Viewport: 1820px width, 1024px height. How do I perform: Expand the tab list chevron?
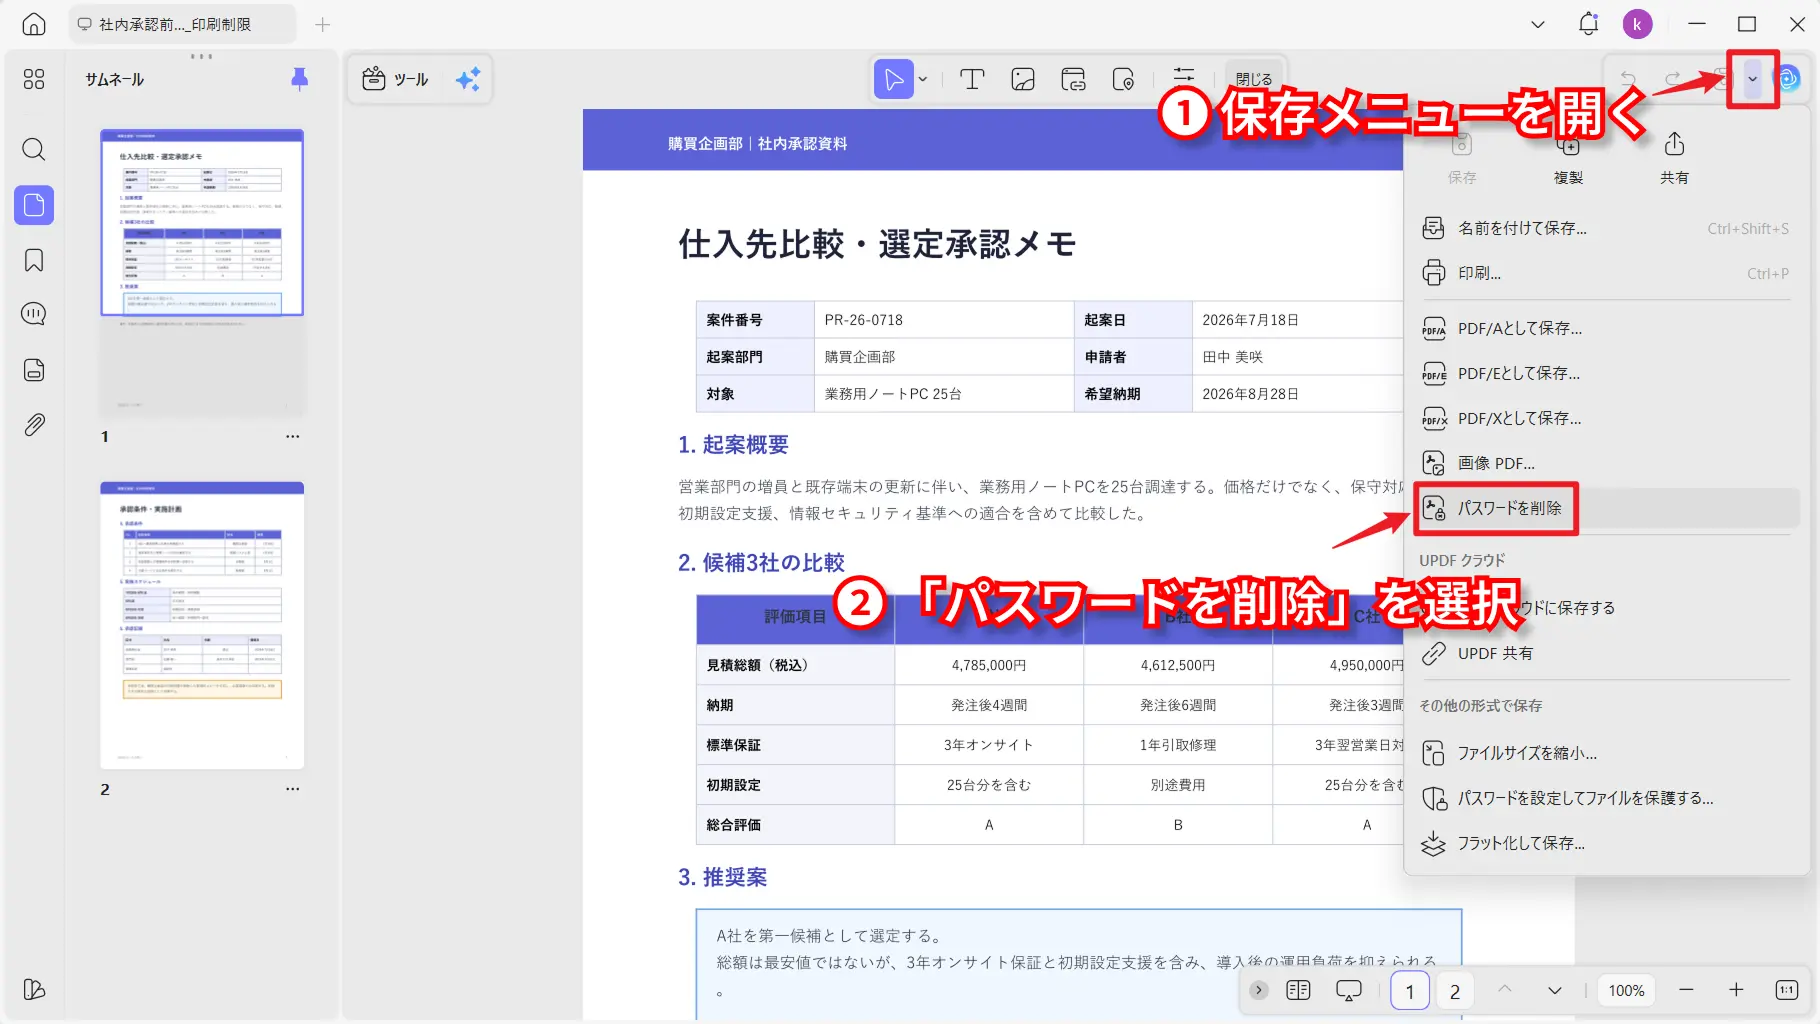tap(1538, 24)
